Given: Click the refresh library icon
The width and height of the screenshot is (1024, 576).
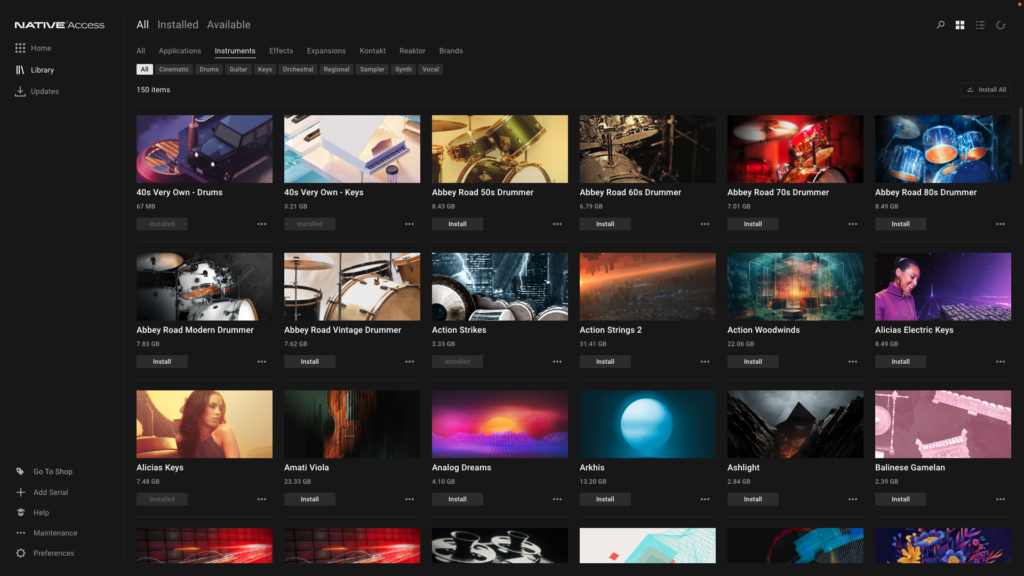Looking at the screenshot, I should tap(1000, 25).
